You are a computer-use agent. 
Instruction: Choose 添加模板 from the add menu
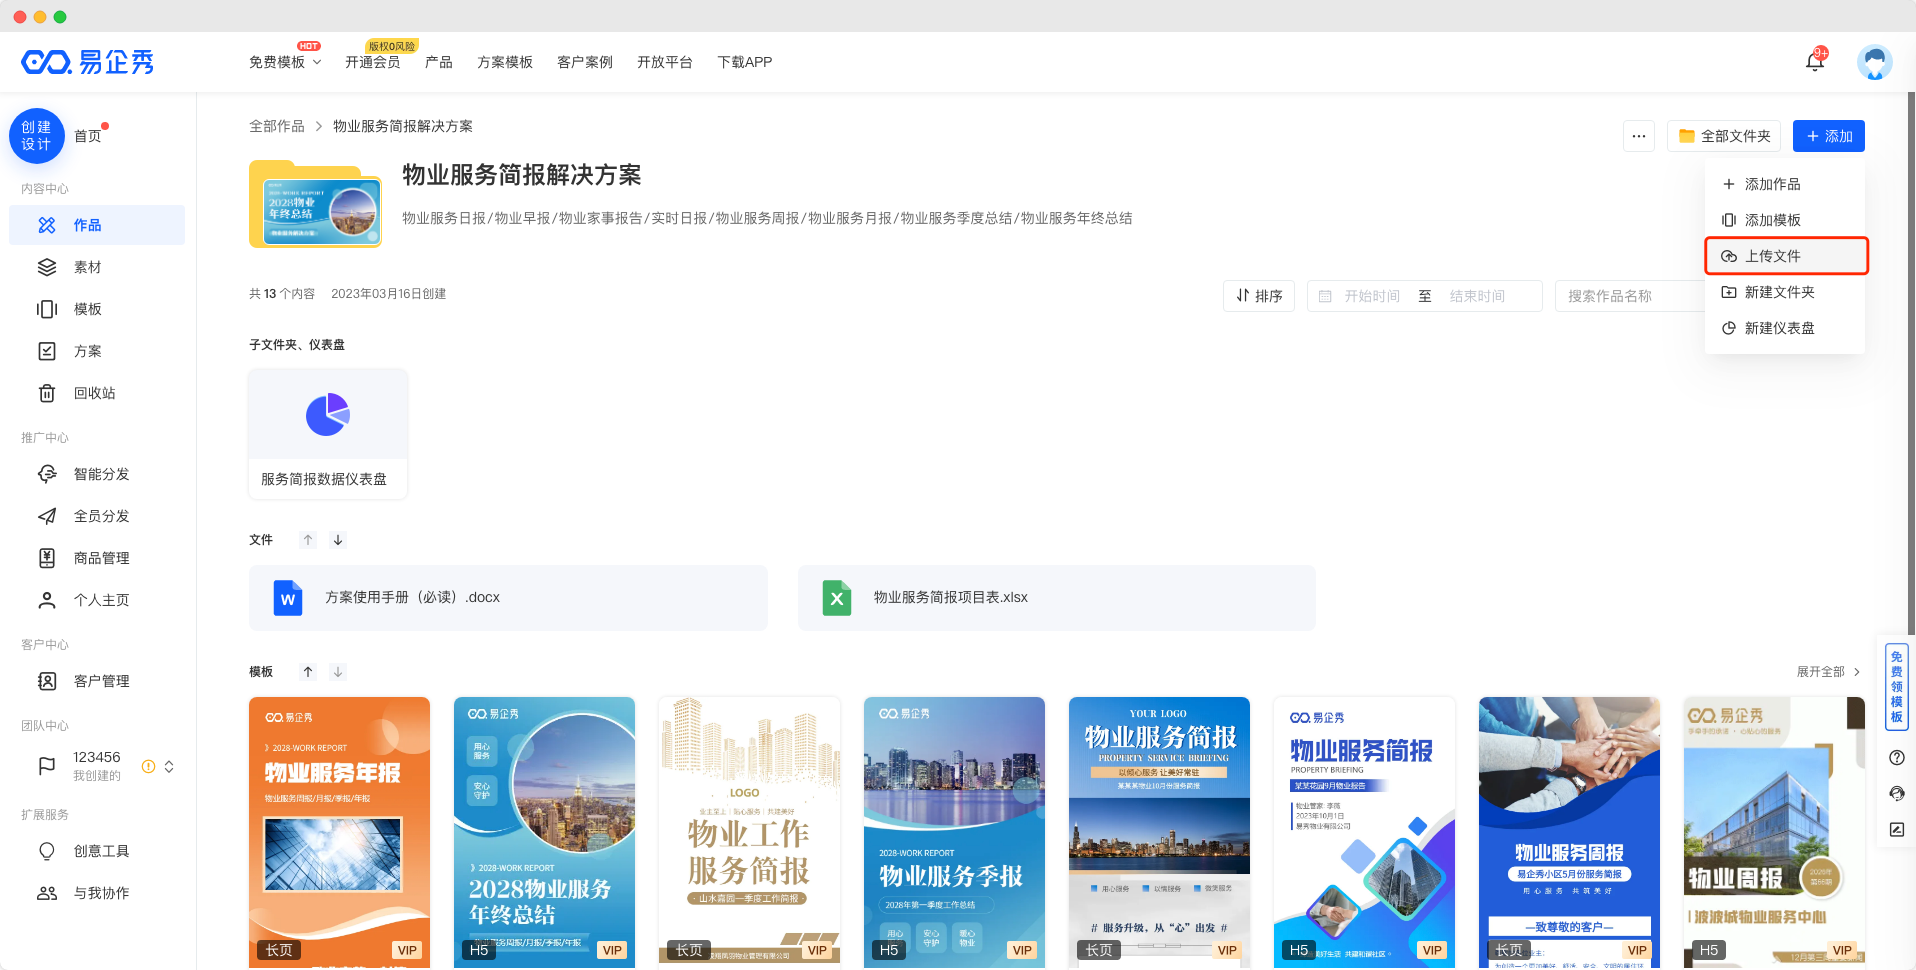[1785, 220]
